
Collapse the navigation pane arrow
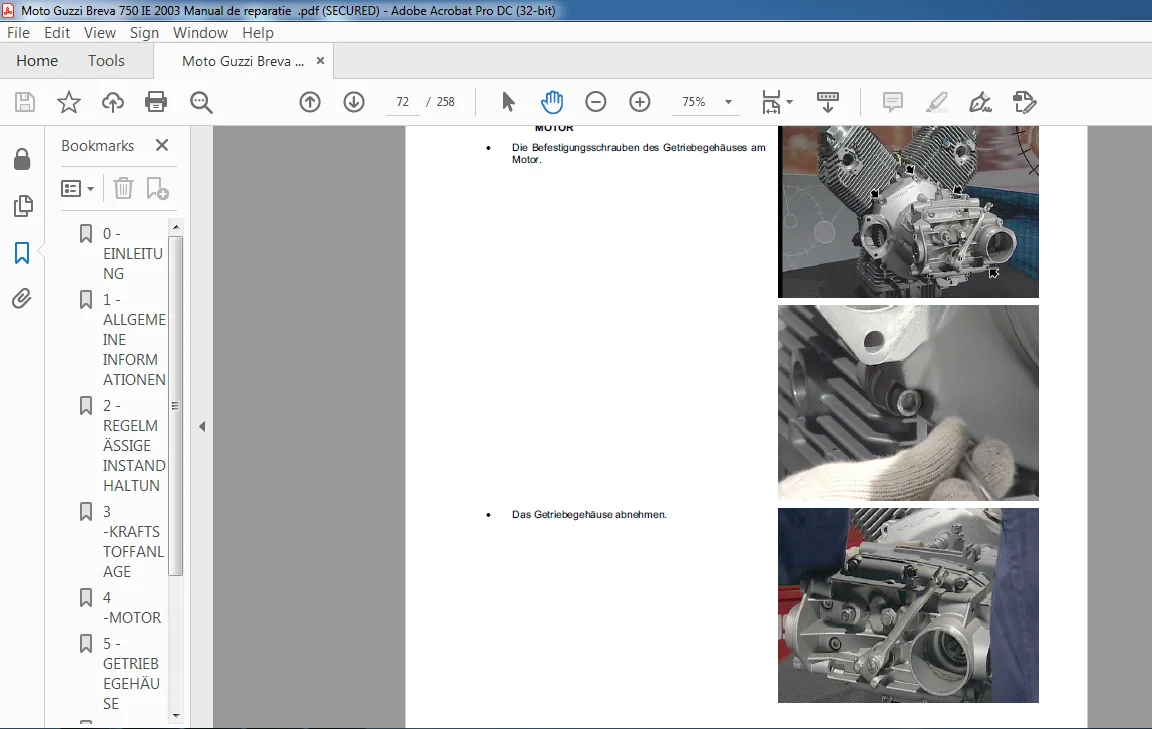202,427
